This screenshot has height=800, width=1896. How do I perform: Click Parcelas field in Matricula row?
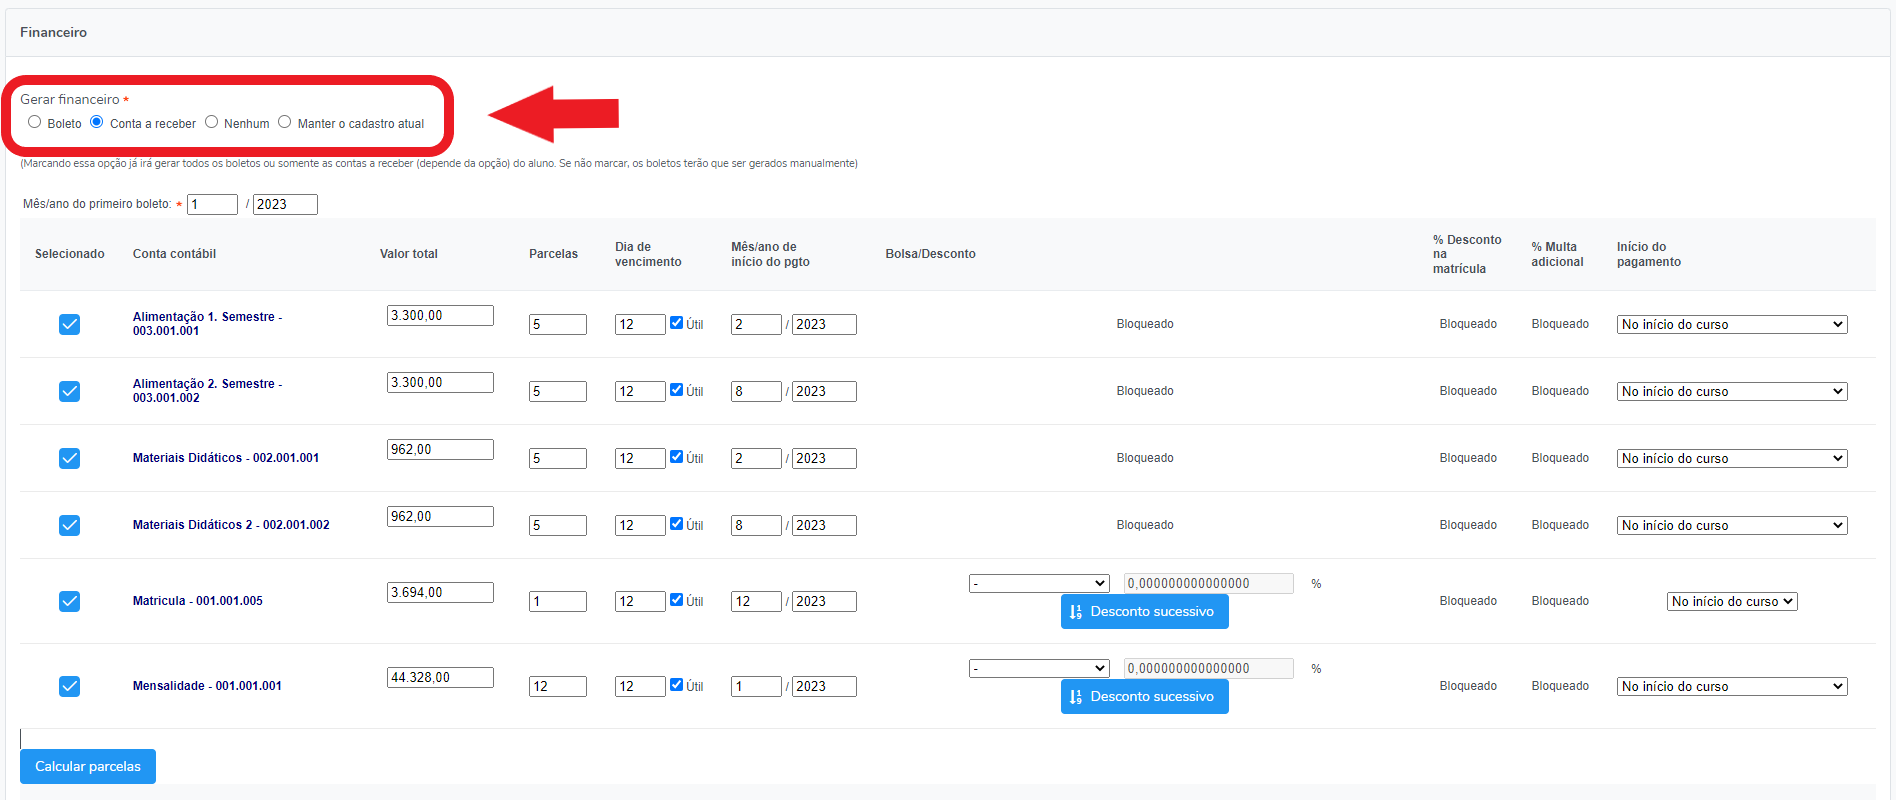pos(558,601)
